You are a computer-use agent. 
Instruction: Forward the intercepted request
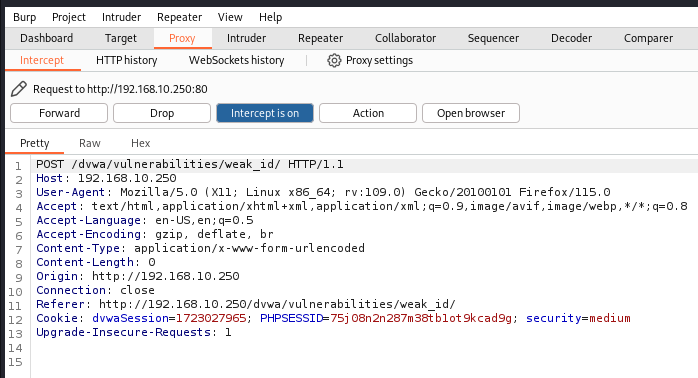[x=59, y=113]
